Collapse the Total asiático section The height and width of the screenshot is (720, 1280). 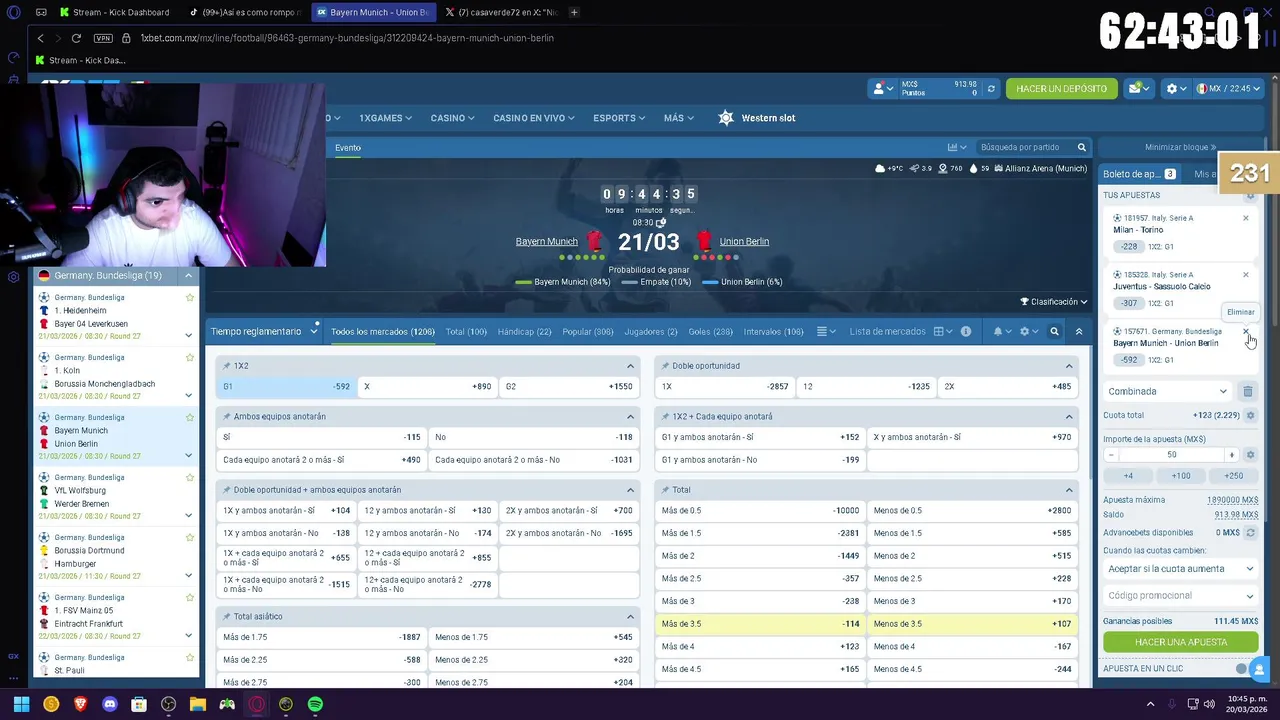(630, 617)
